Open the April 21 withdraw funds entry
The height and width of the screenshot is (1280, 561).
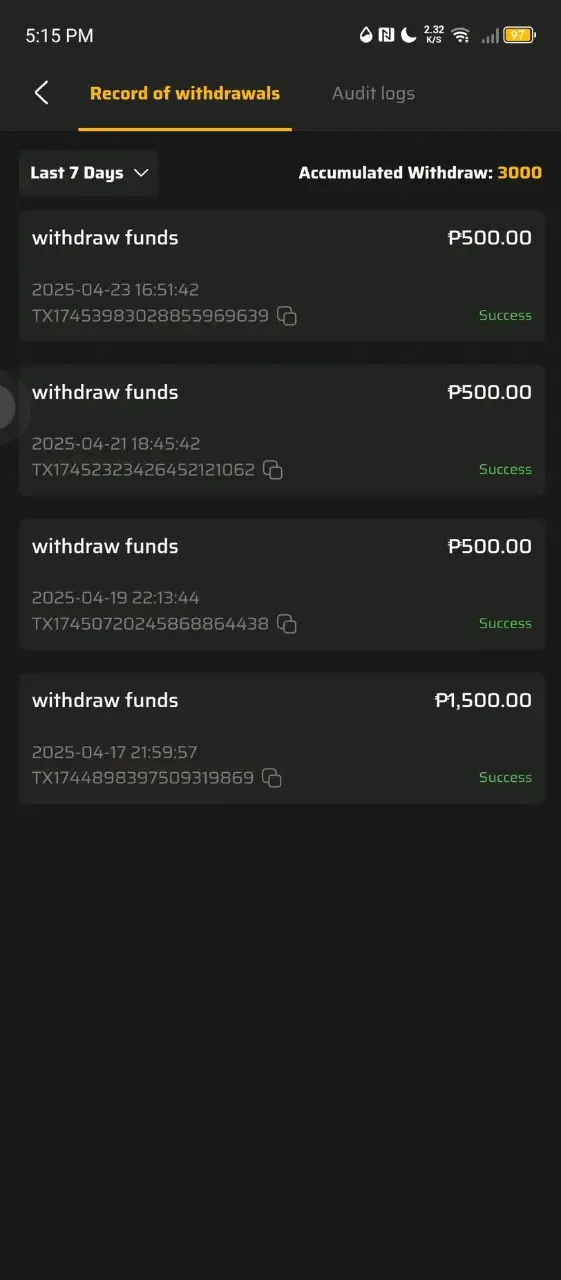click(x=282, y=430)
